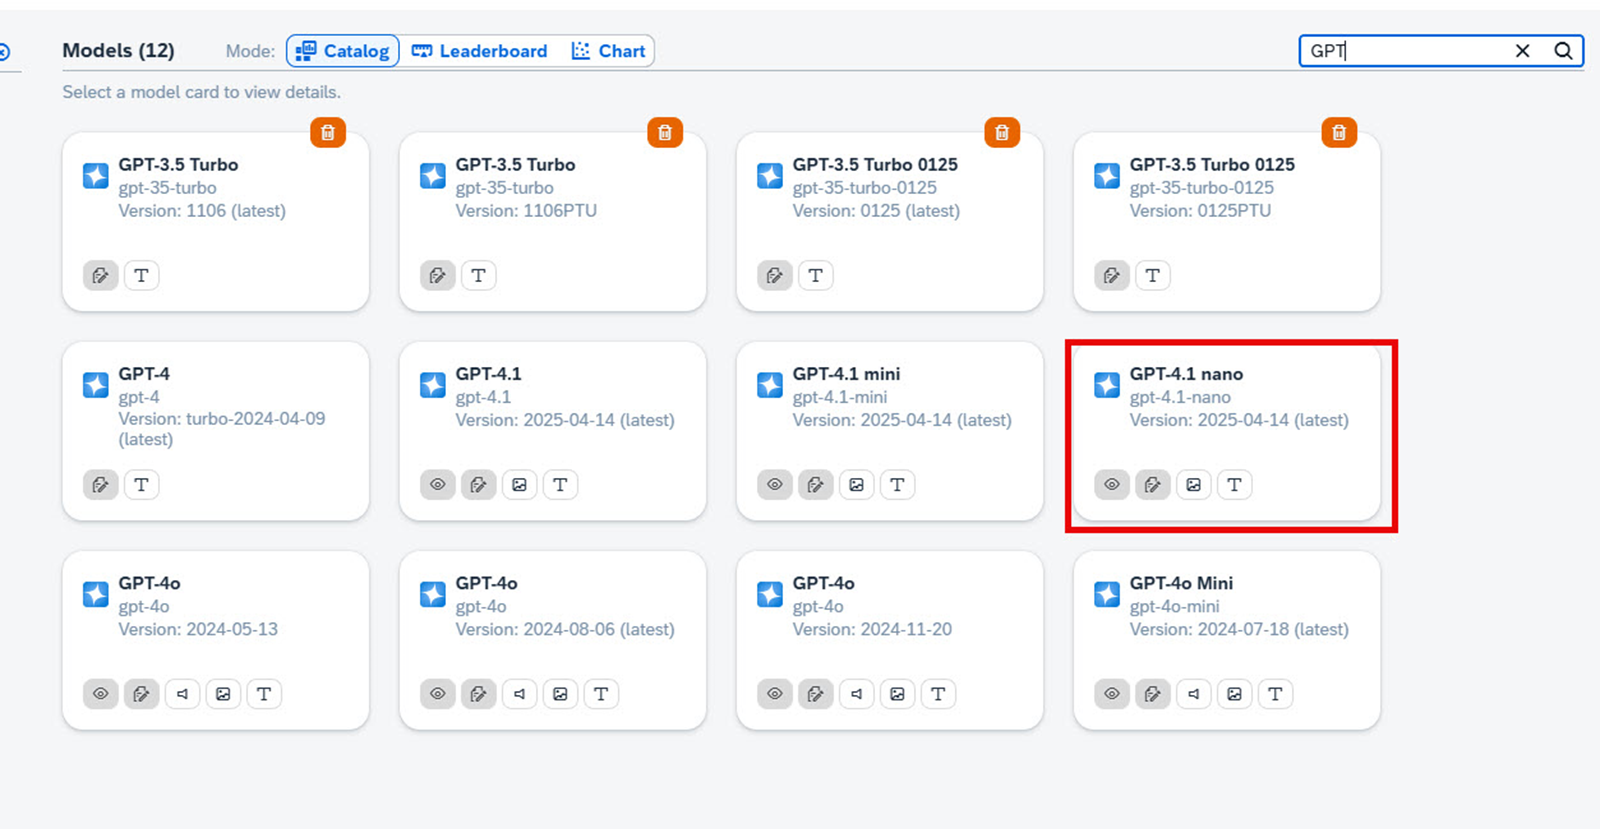Select the GPT-4o Mini model card

(x=1227, y=641)
